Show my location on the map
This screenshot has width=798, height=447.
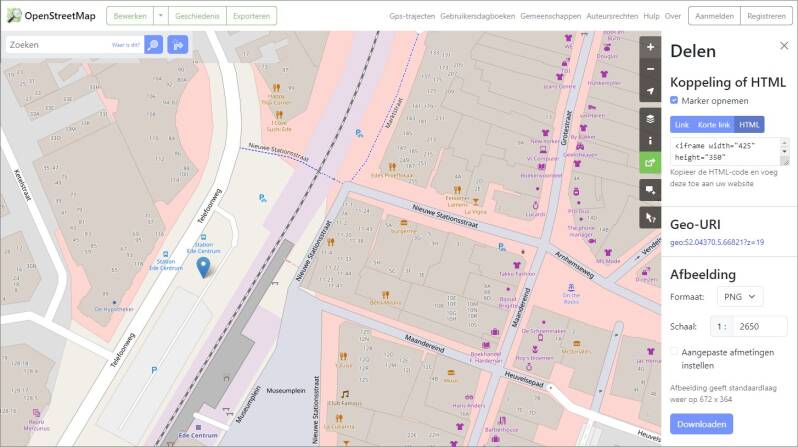click(x=651, y=91)
